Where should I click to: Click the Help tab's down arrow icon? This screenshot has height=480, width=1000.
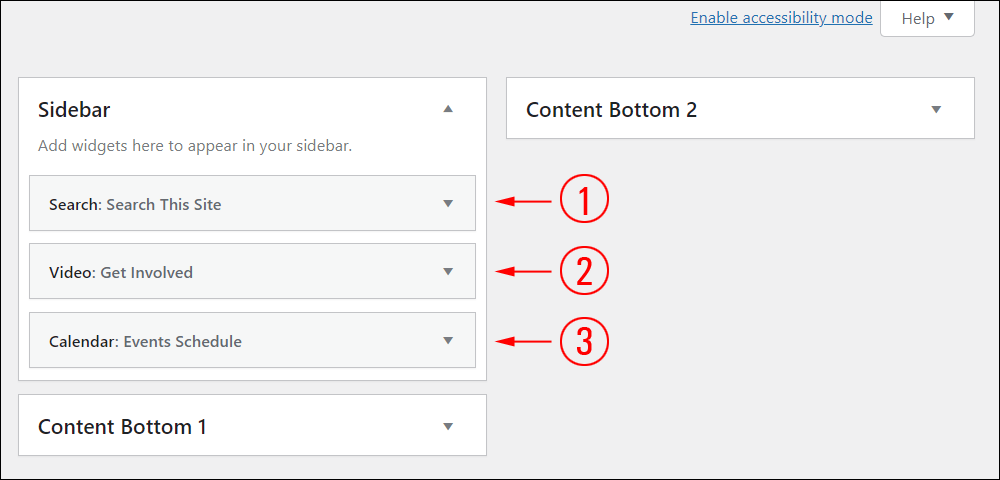point(948,17)
